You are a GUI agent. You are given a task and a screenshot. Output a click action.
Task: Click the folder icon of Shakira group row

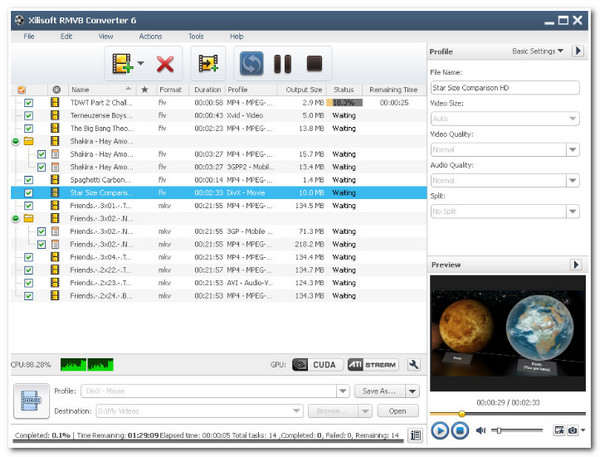pyautogui.click(x=29, y=141)
